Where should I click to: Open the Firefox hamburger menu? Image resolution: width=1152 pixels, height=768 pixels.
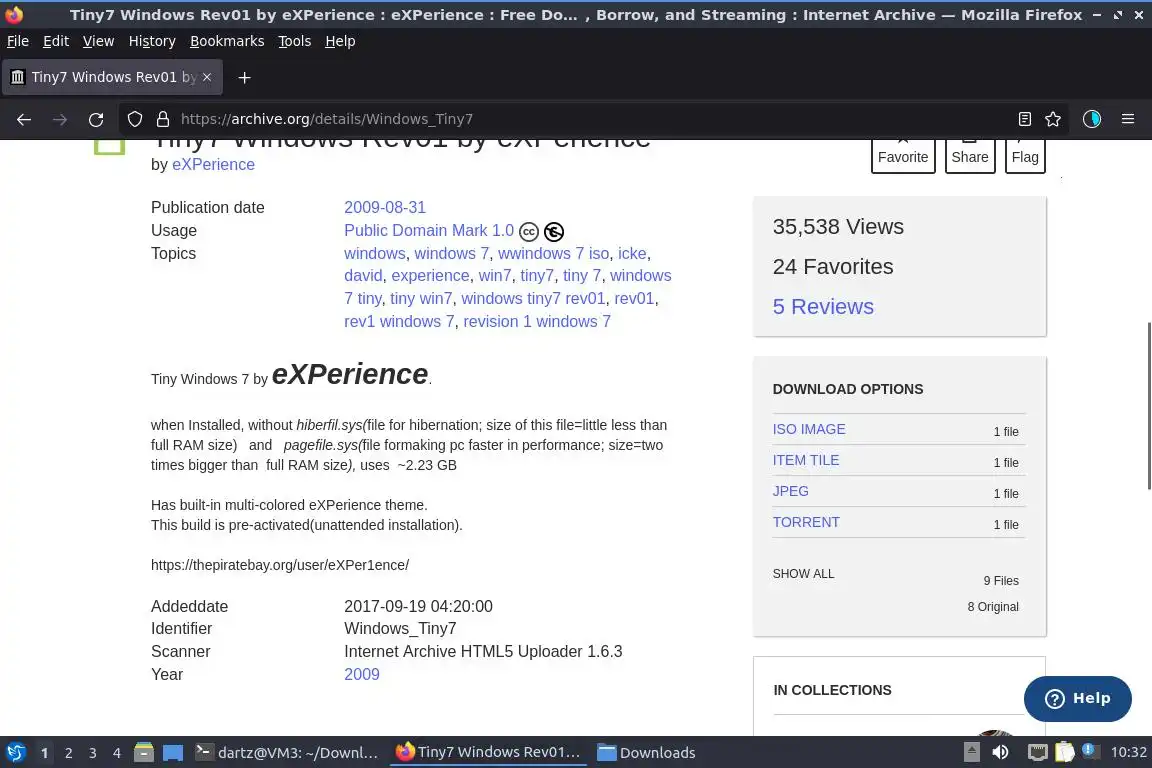click(x=1128, y=119)
